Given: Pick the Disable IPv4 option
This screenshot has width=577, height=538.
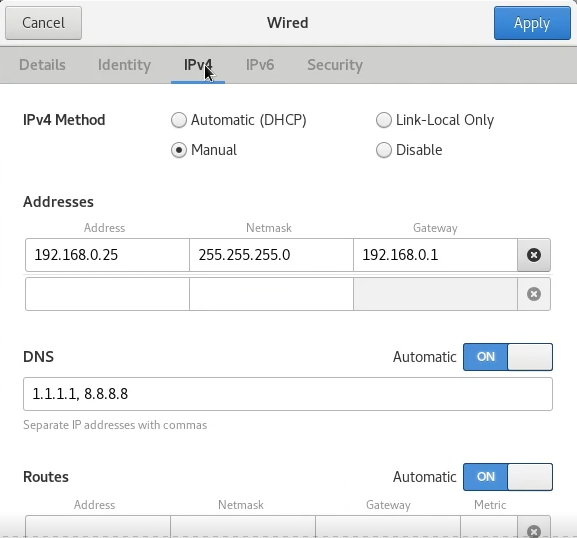Looking at the screenshot, I should click(x=409, y=150).
